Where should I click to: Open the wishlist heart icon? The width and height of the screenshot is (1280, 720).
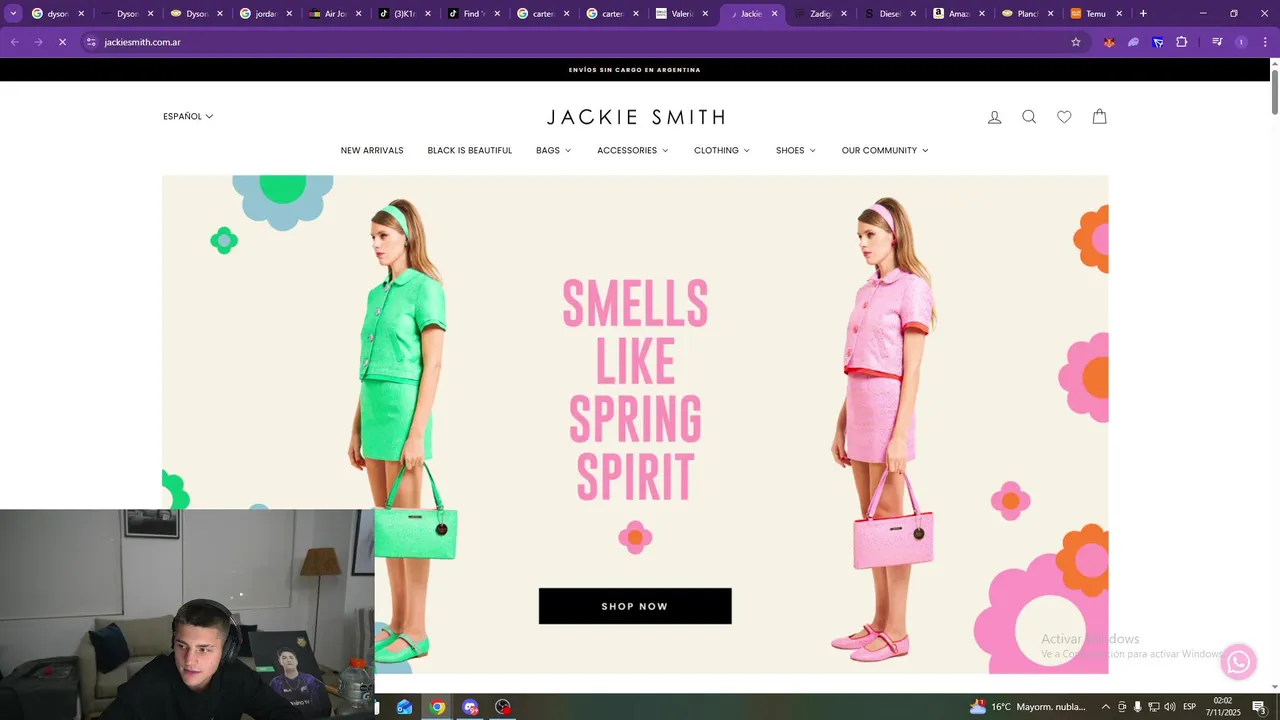click(x=1064, y=117)
